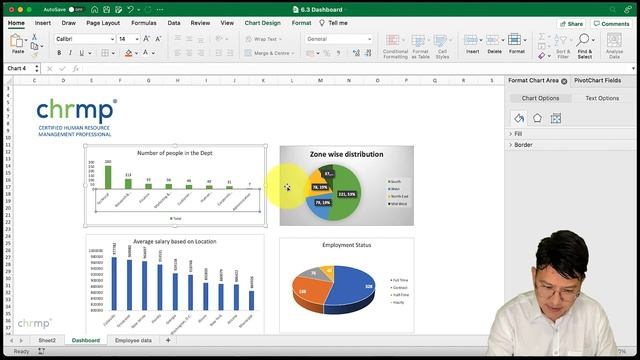The width and height of the screenshot is (640, 360).
Task: Toggle Bold formatting
Action: (59, 53)
